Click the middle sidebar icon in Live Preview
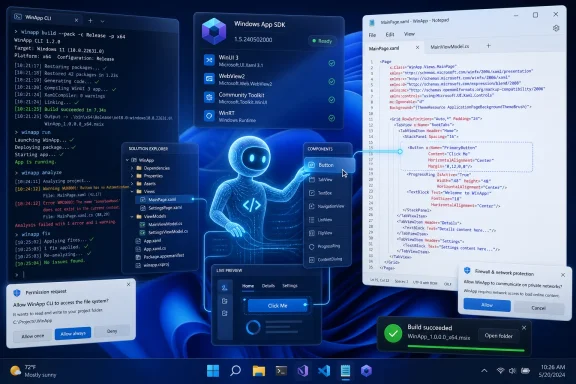Viewport: 576px width, 384px height. point(224,301)
